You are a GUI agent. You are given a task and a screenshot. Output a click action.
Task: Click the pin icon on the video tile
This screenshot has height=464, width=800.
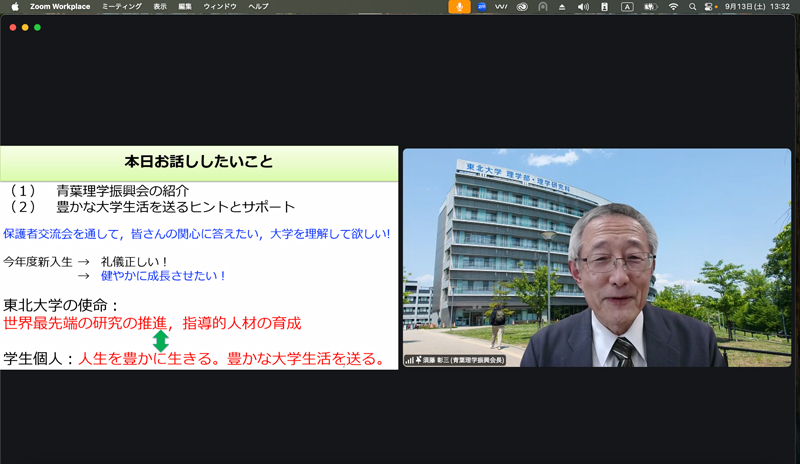click(418, 360)
